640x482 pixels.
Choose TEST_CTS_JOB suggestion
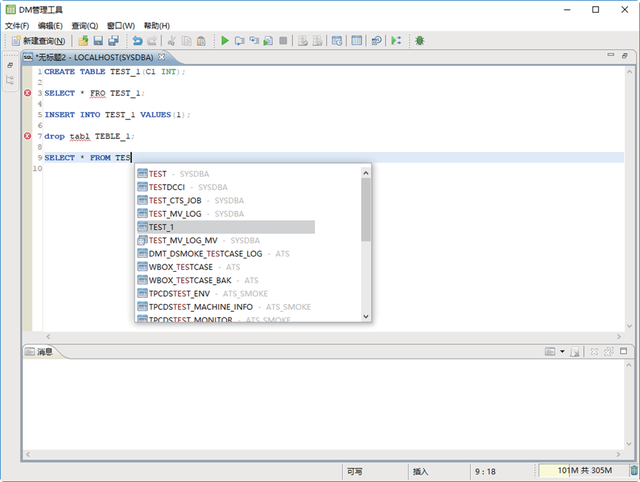point(175,200)
